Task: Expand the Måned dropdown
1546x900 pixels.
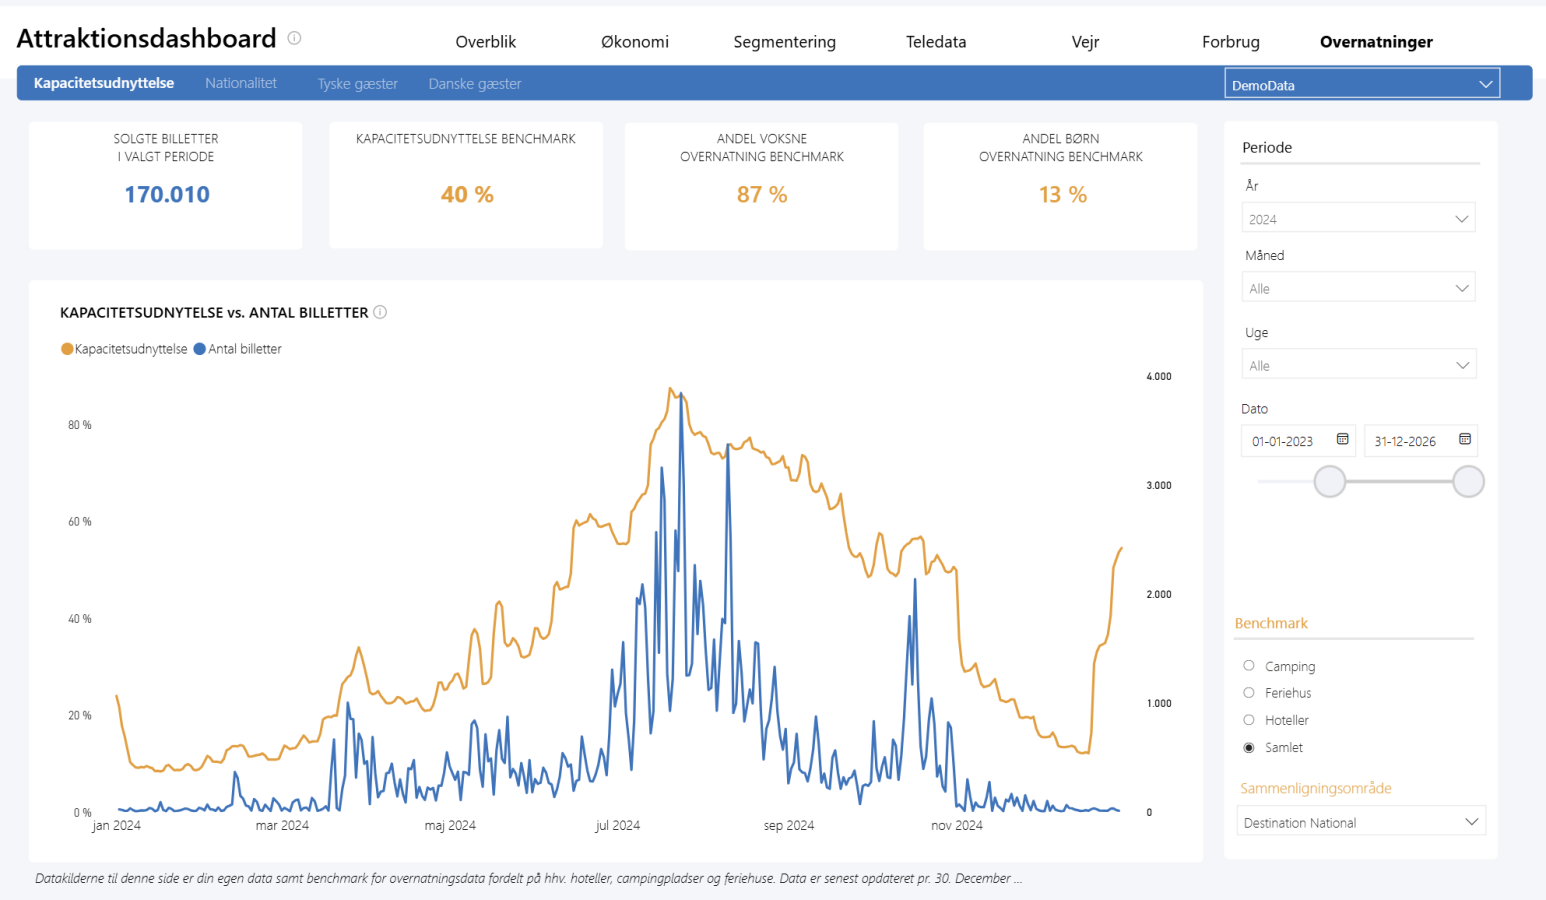Action: [1358, 288]
